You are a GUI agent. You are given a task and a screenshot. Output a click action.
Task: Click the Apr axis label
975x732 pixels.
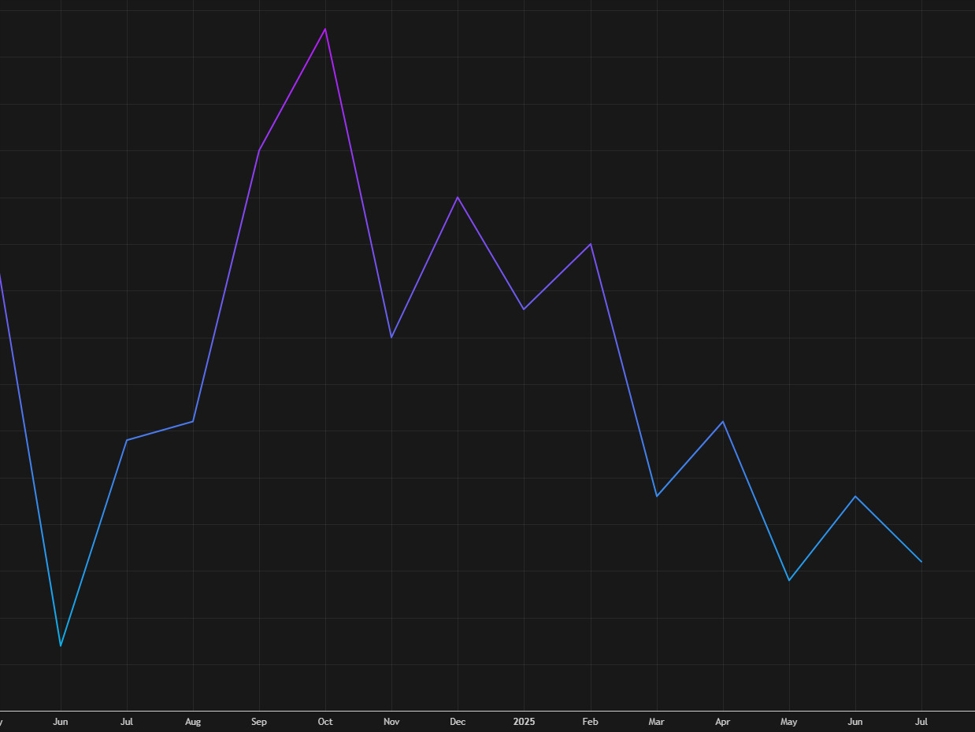(723, 721)
